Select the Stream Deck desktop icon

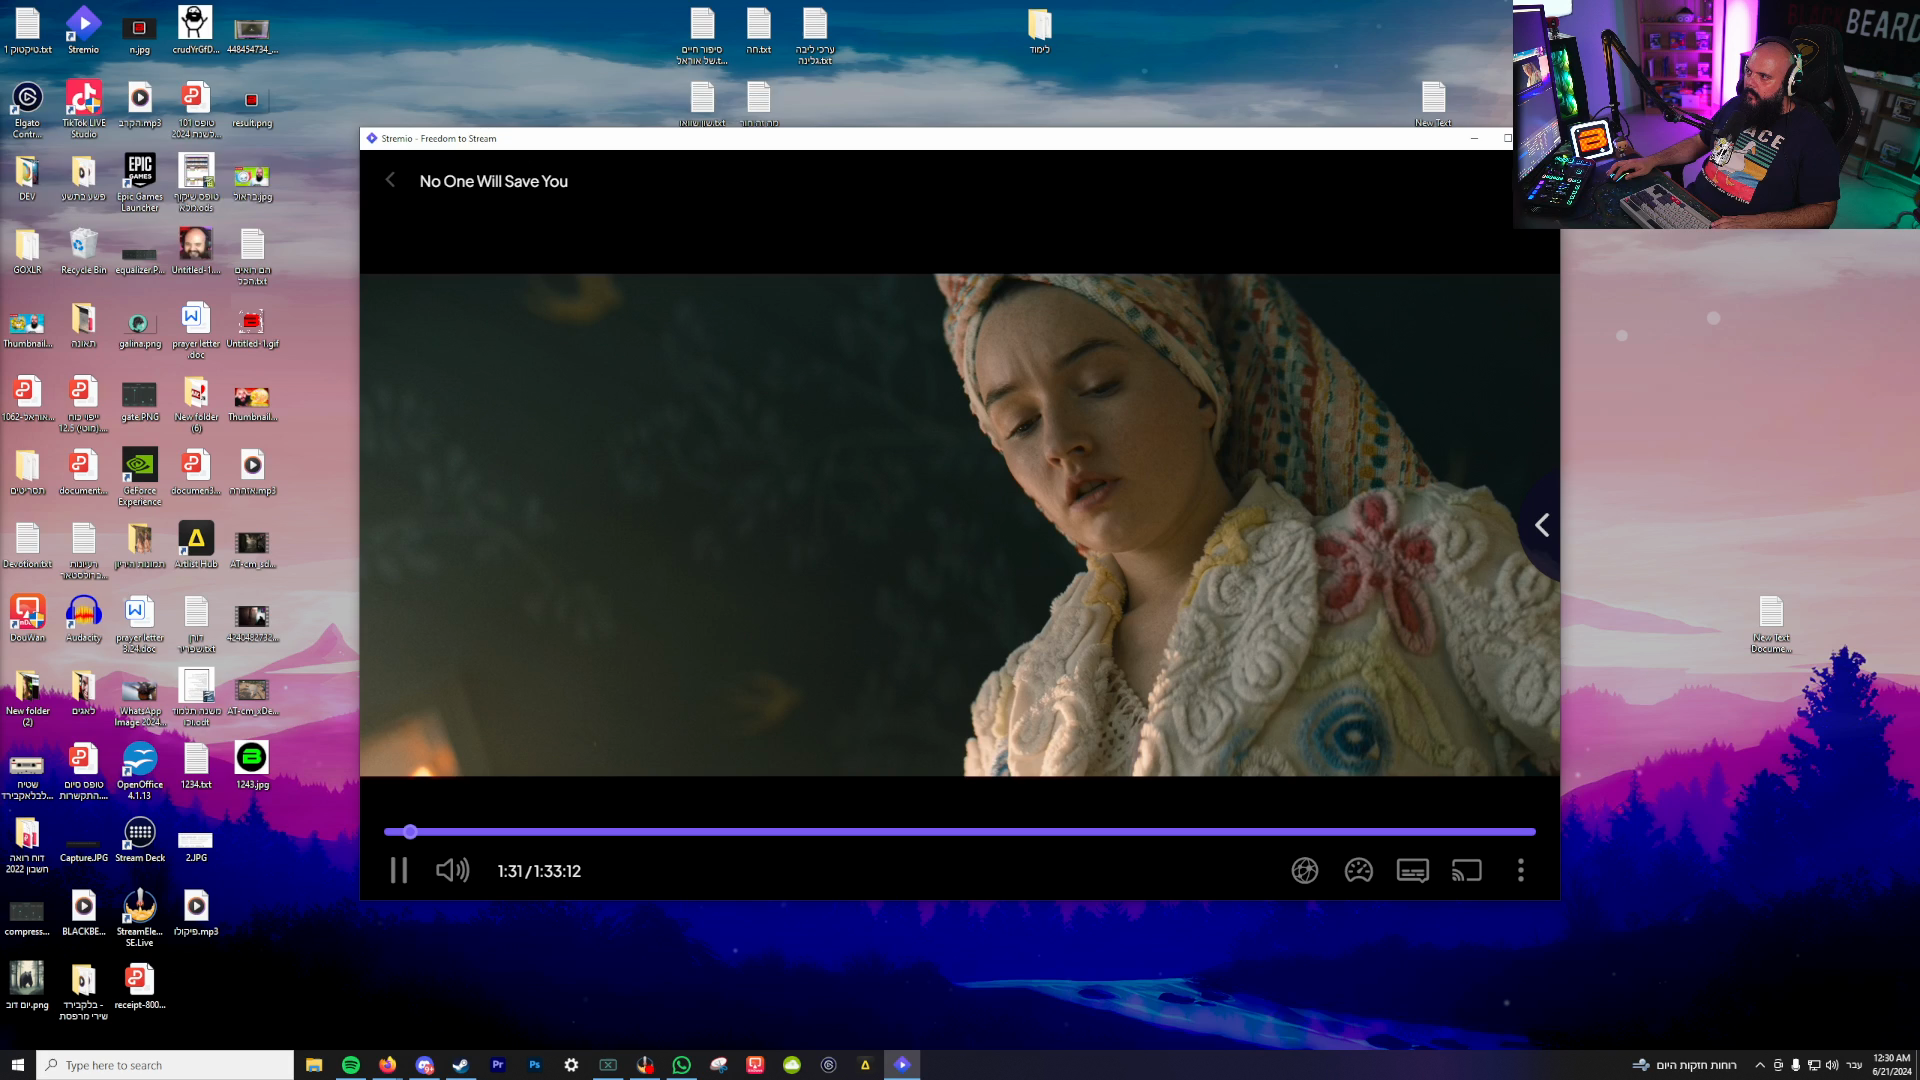pos(140,839)
